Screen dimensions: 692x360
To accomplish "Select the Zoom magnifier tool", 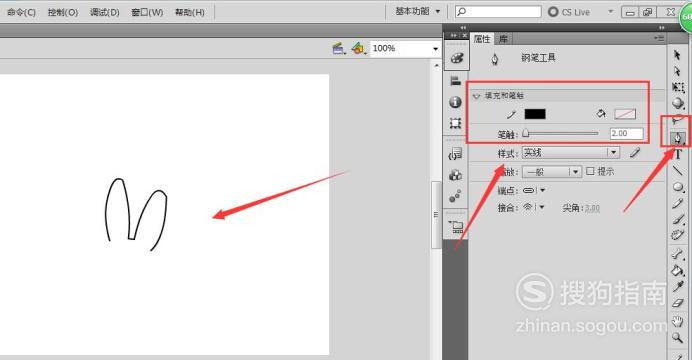I will [677, 338].
